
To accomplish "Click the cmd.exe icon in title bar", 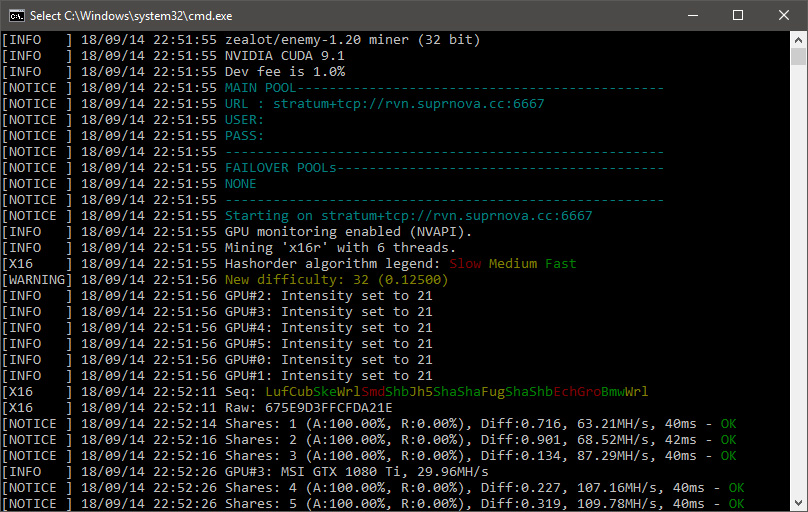I will pyautogui.click(x=16, y=16).
